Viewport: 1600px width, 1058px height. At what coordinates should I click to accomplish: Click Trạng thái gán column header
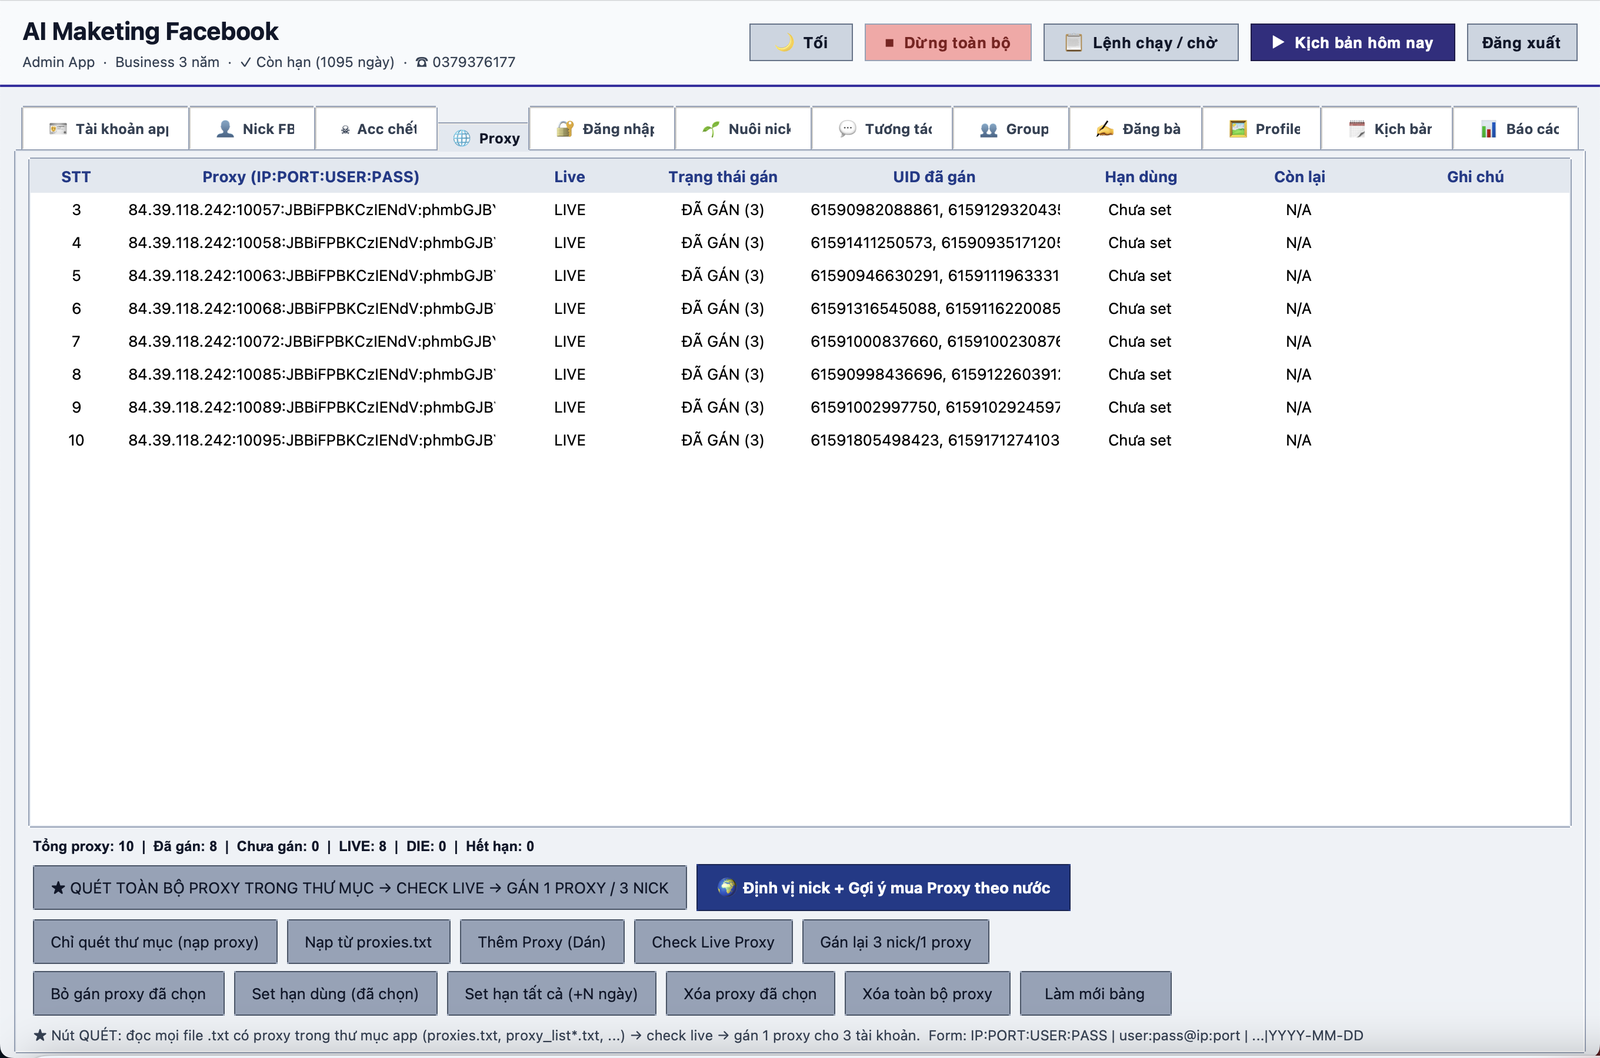723,177
